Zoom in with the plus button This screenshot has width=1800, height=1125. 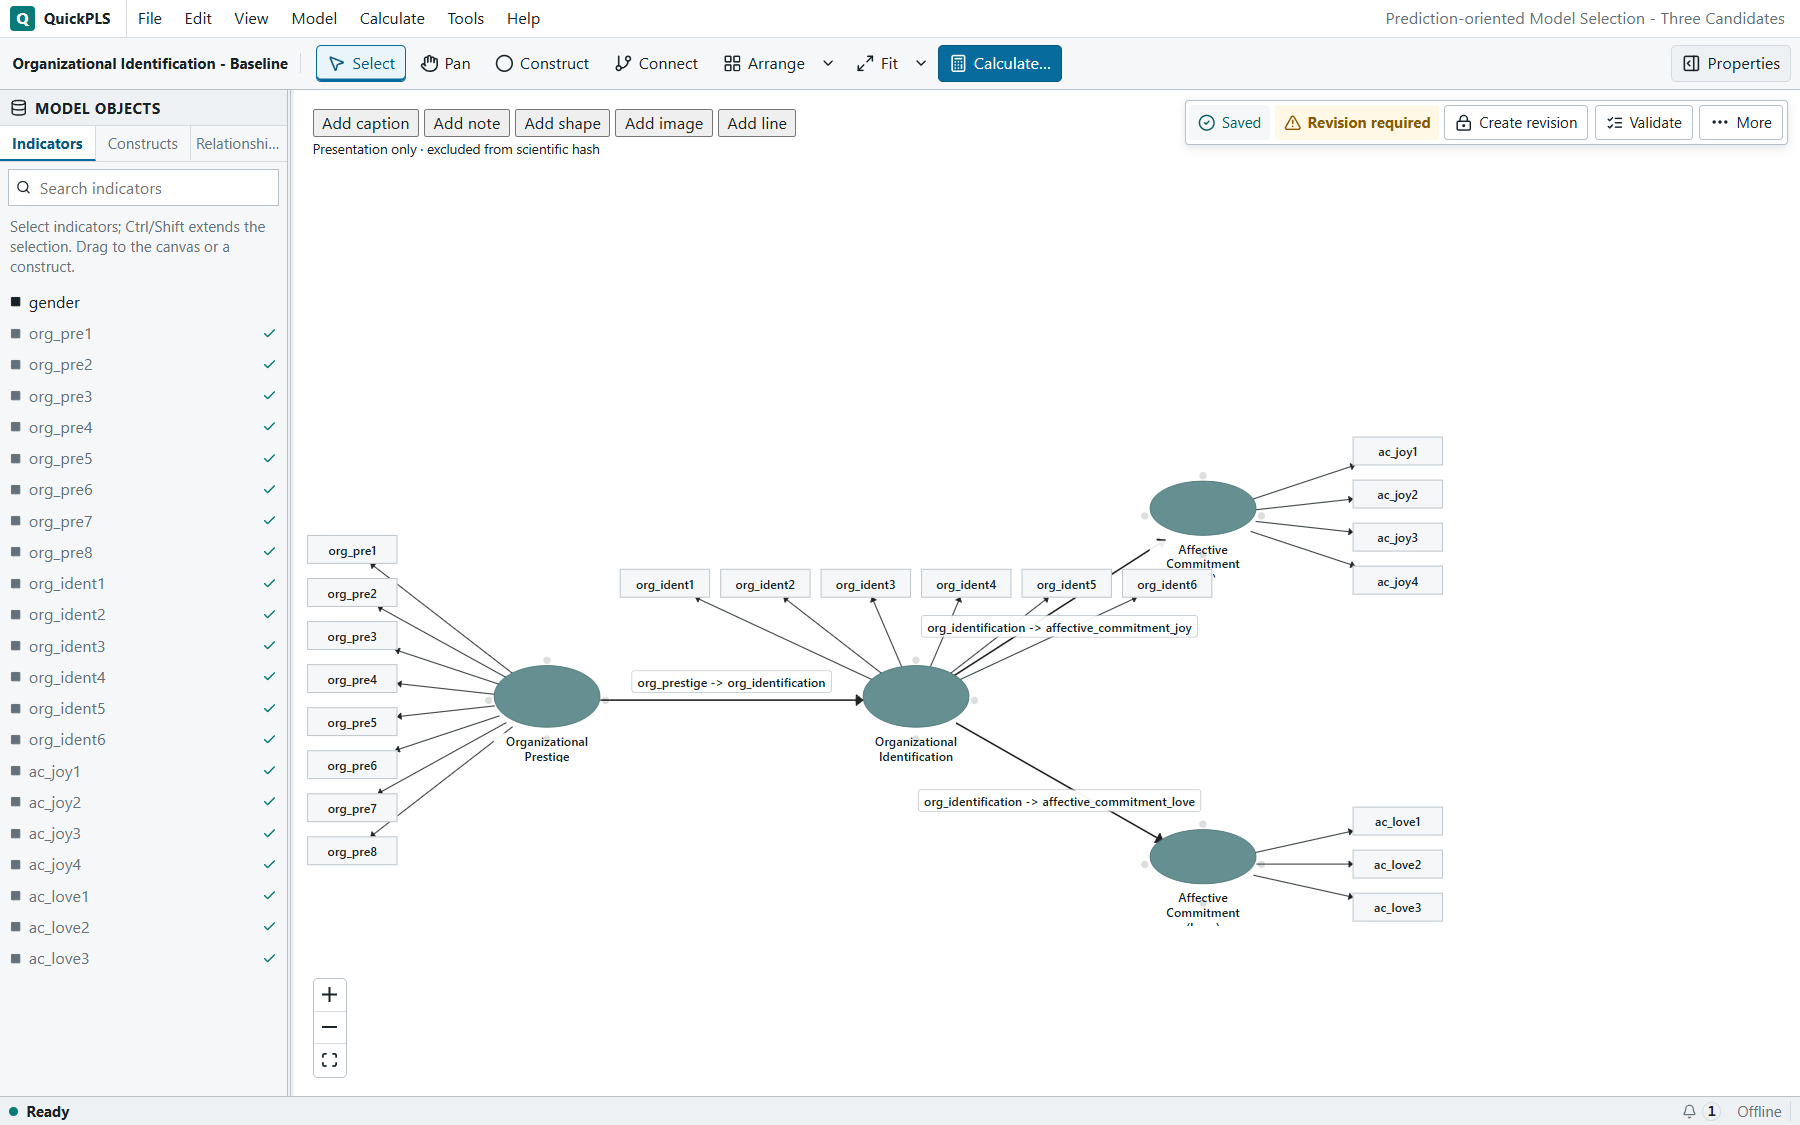click(330, 995)
